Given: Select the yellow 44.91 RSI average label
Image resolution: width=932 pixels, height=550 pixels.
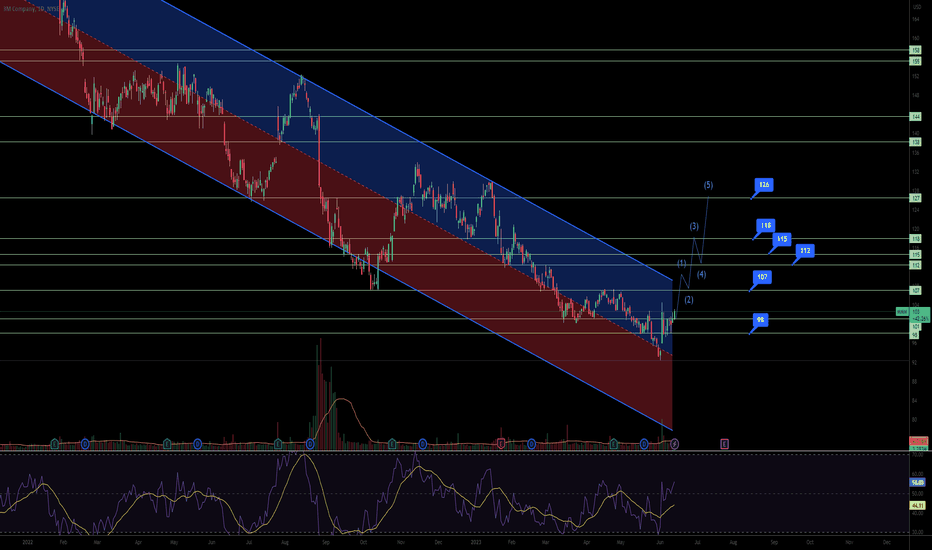Looking at the screenshot, I should click(x=918, y=506).
